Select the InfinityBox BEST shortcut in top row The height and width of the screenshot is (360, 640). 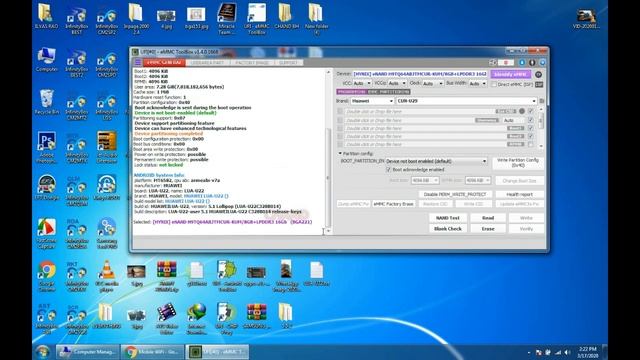click(76, 21)
